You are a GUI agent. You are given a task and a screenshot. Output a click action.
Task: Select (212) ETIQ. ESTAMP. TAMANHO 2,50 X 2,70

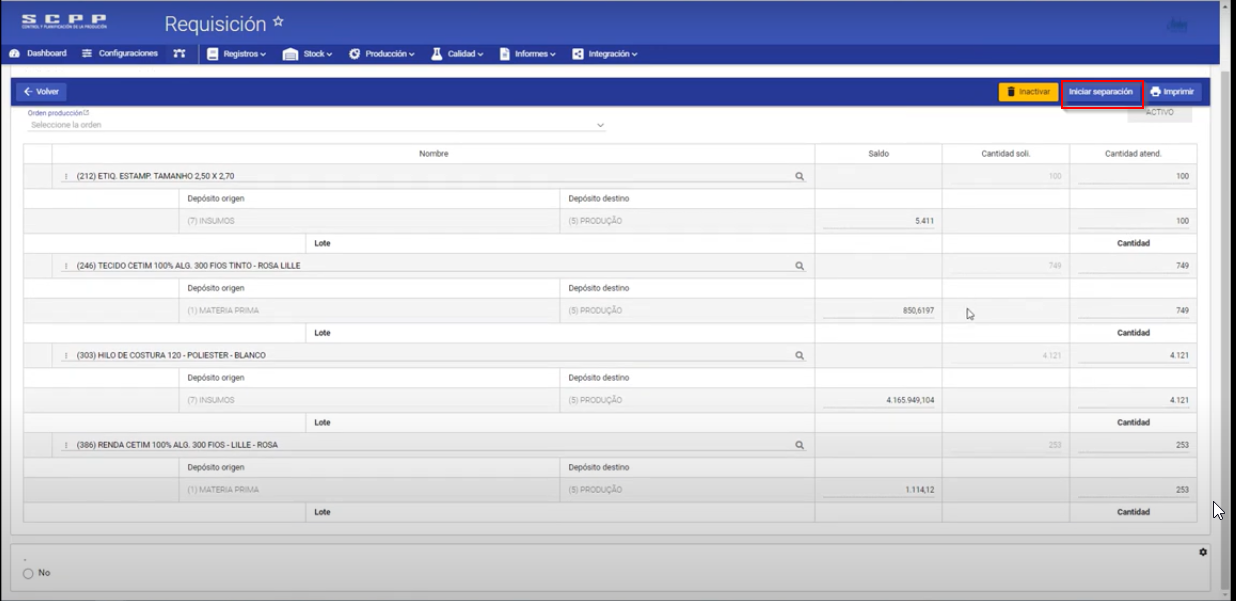pos(155,176)
